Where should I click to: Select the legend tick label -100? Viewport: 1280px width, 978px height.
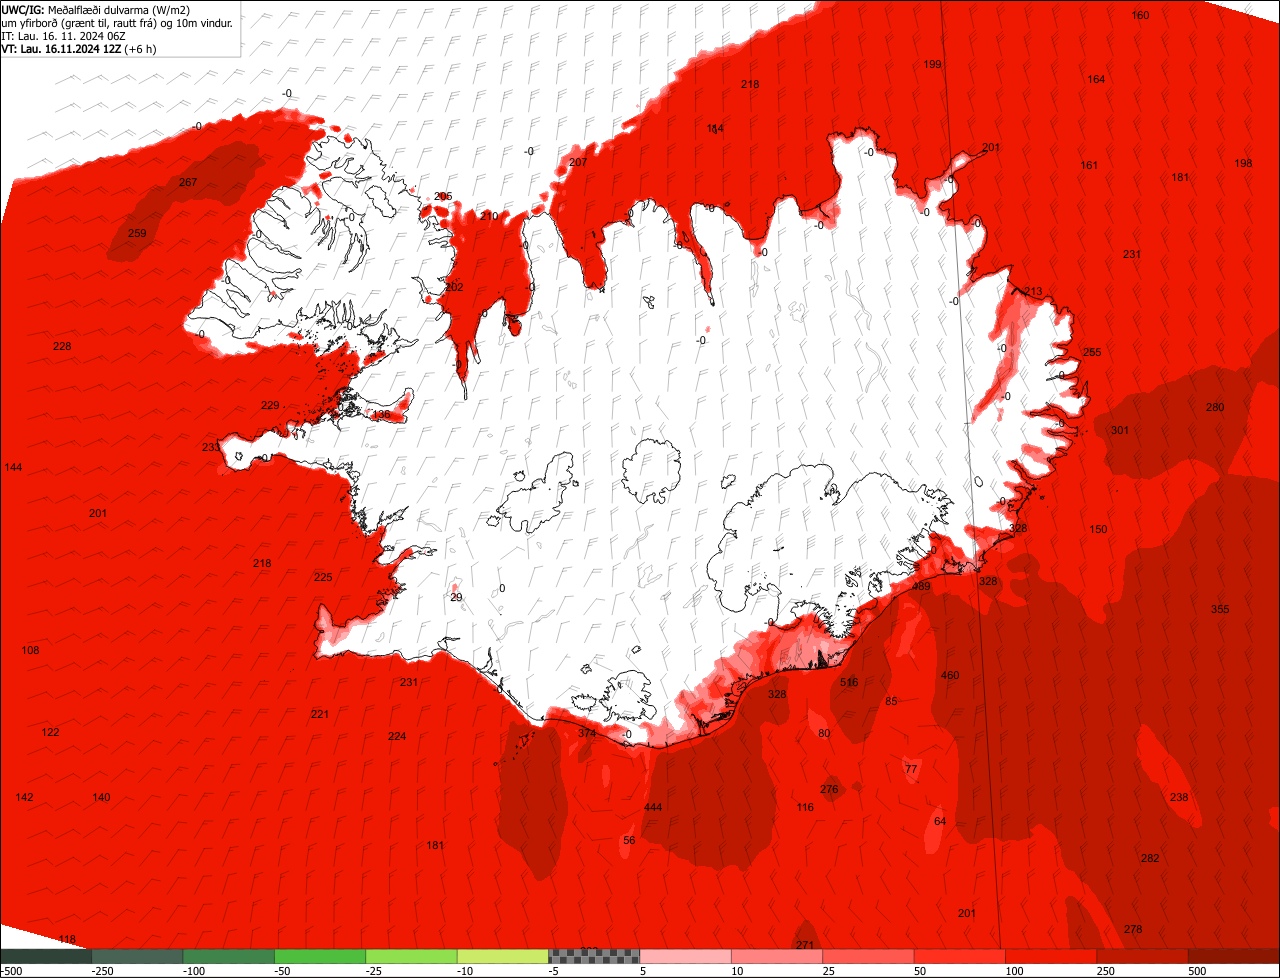click(194, 971)
